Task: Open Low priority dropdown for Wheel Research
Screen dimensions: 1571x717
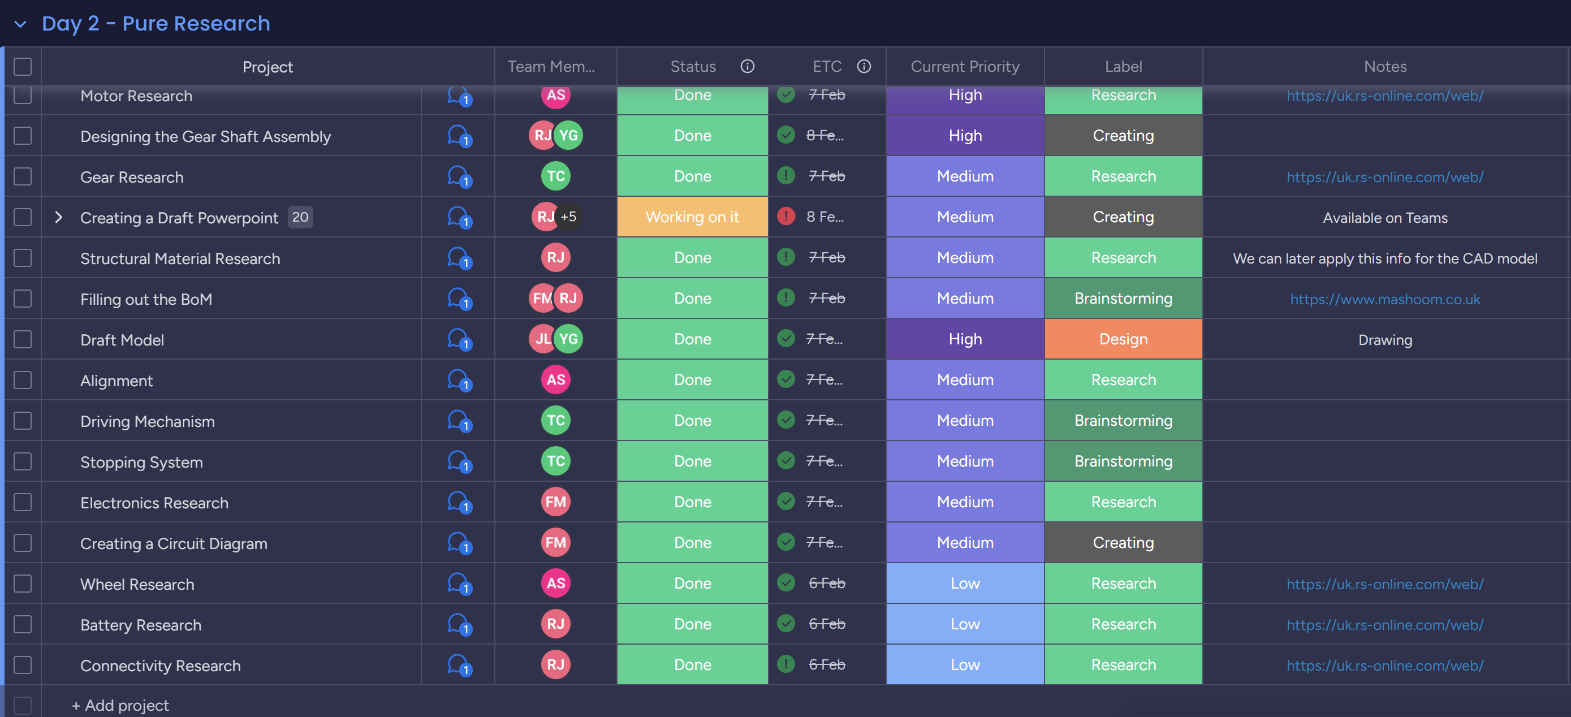Action: pyautogui.click(x=965, y=583)
